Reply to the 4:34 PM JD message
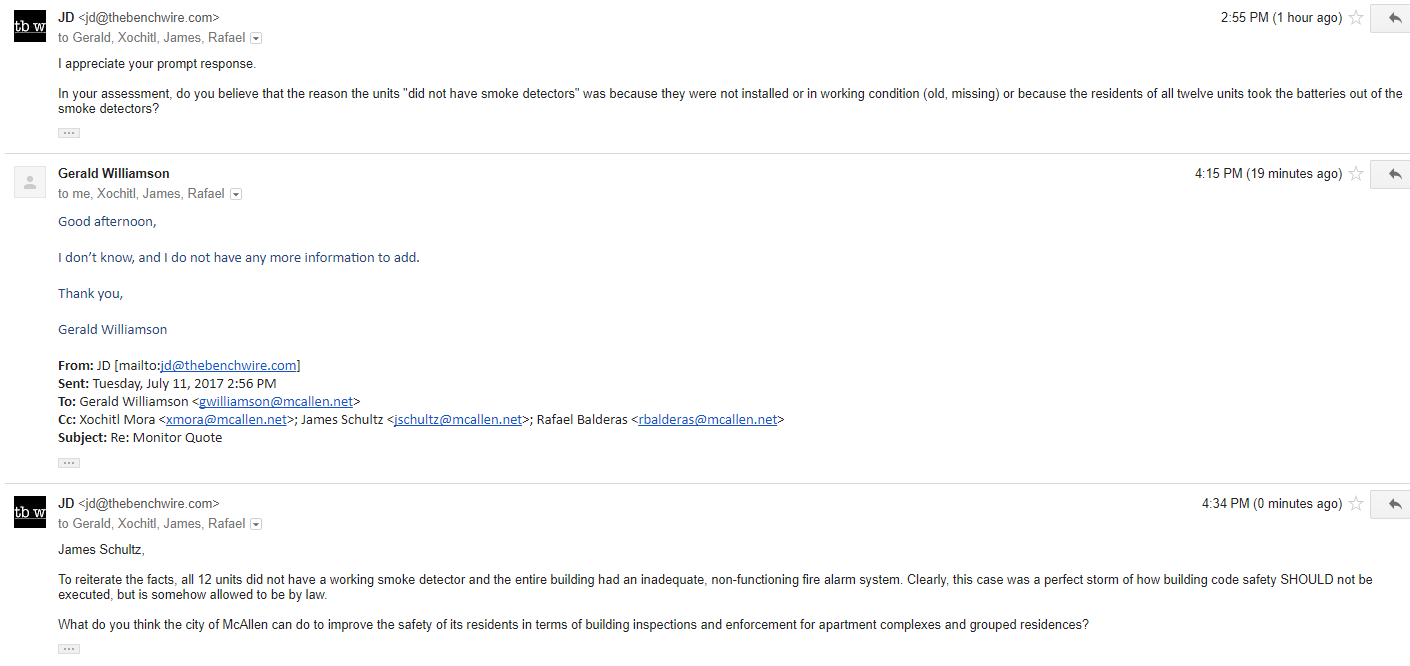Viewport: 1410px width, 666px height. 1392,504
